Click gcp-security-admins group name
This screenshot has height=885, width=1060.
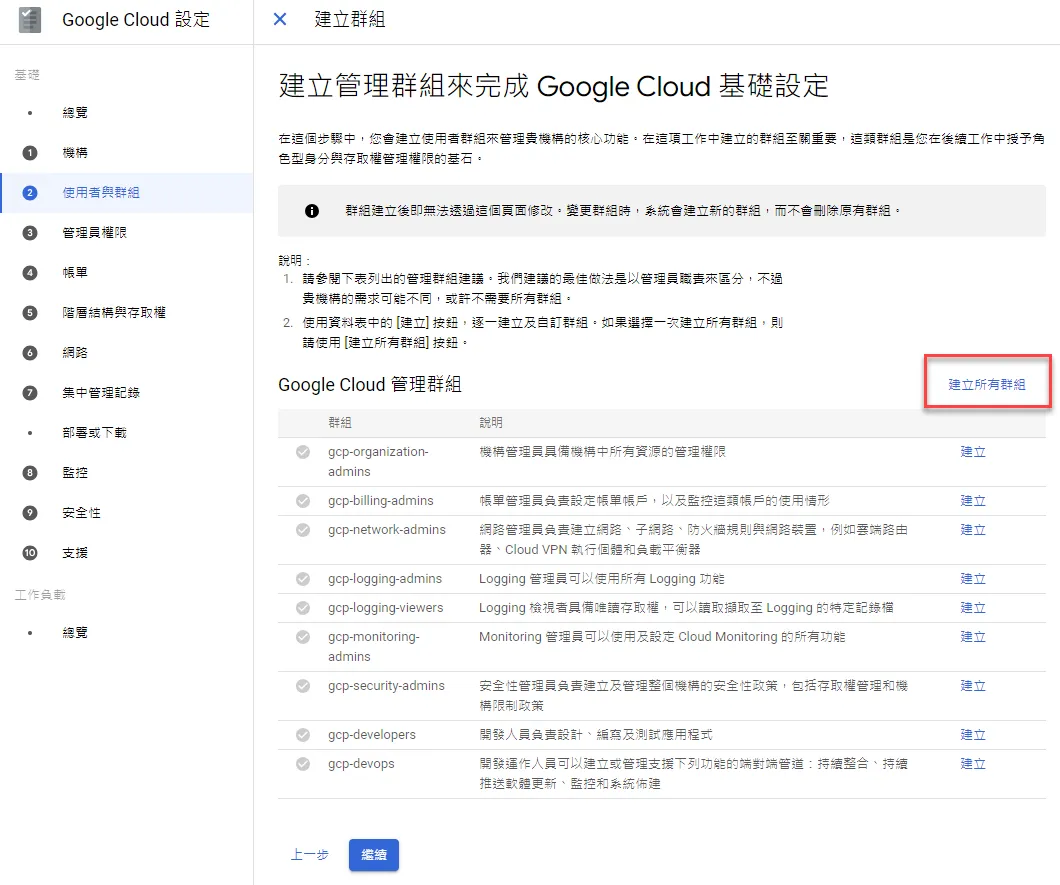click(x=386, y=686)
